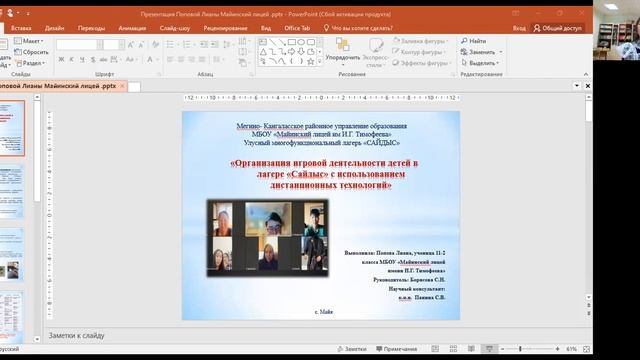640x360 pixels.
Task: Open the Заменить dropdown arrow
Action: pos(501,52)
